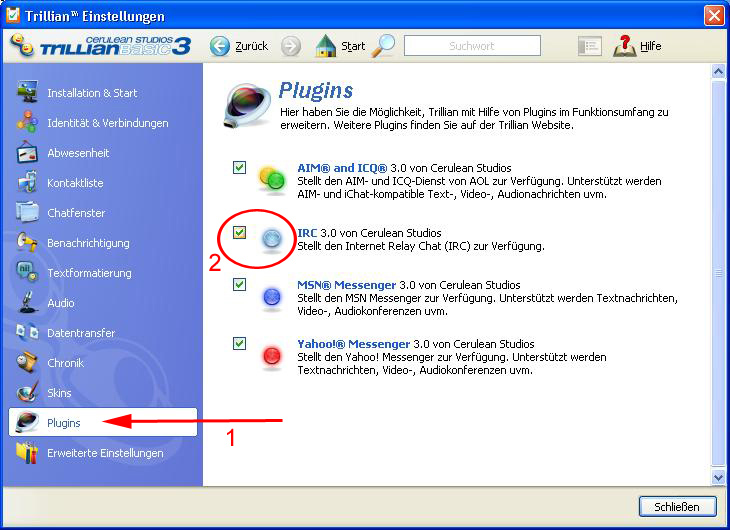Screen dimensions: 730x530
Task: Click the IRC plugin globe icon
Action: 271,238
